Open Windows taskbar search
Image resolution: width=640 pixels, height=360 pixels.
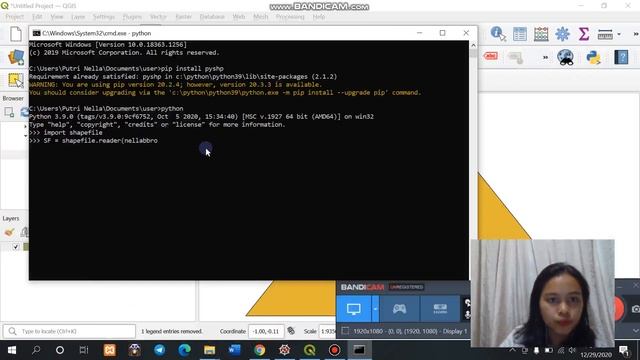[x=36, y=350]
